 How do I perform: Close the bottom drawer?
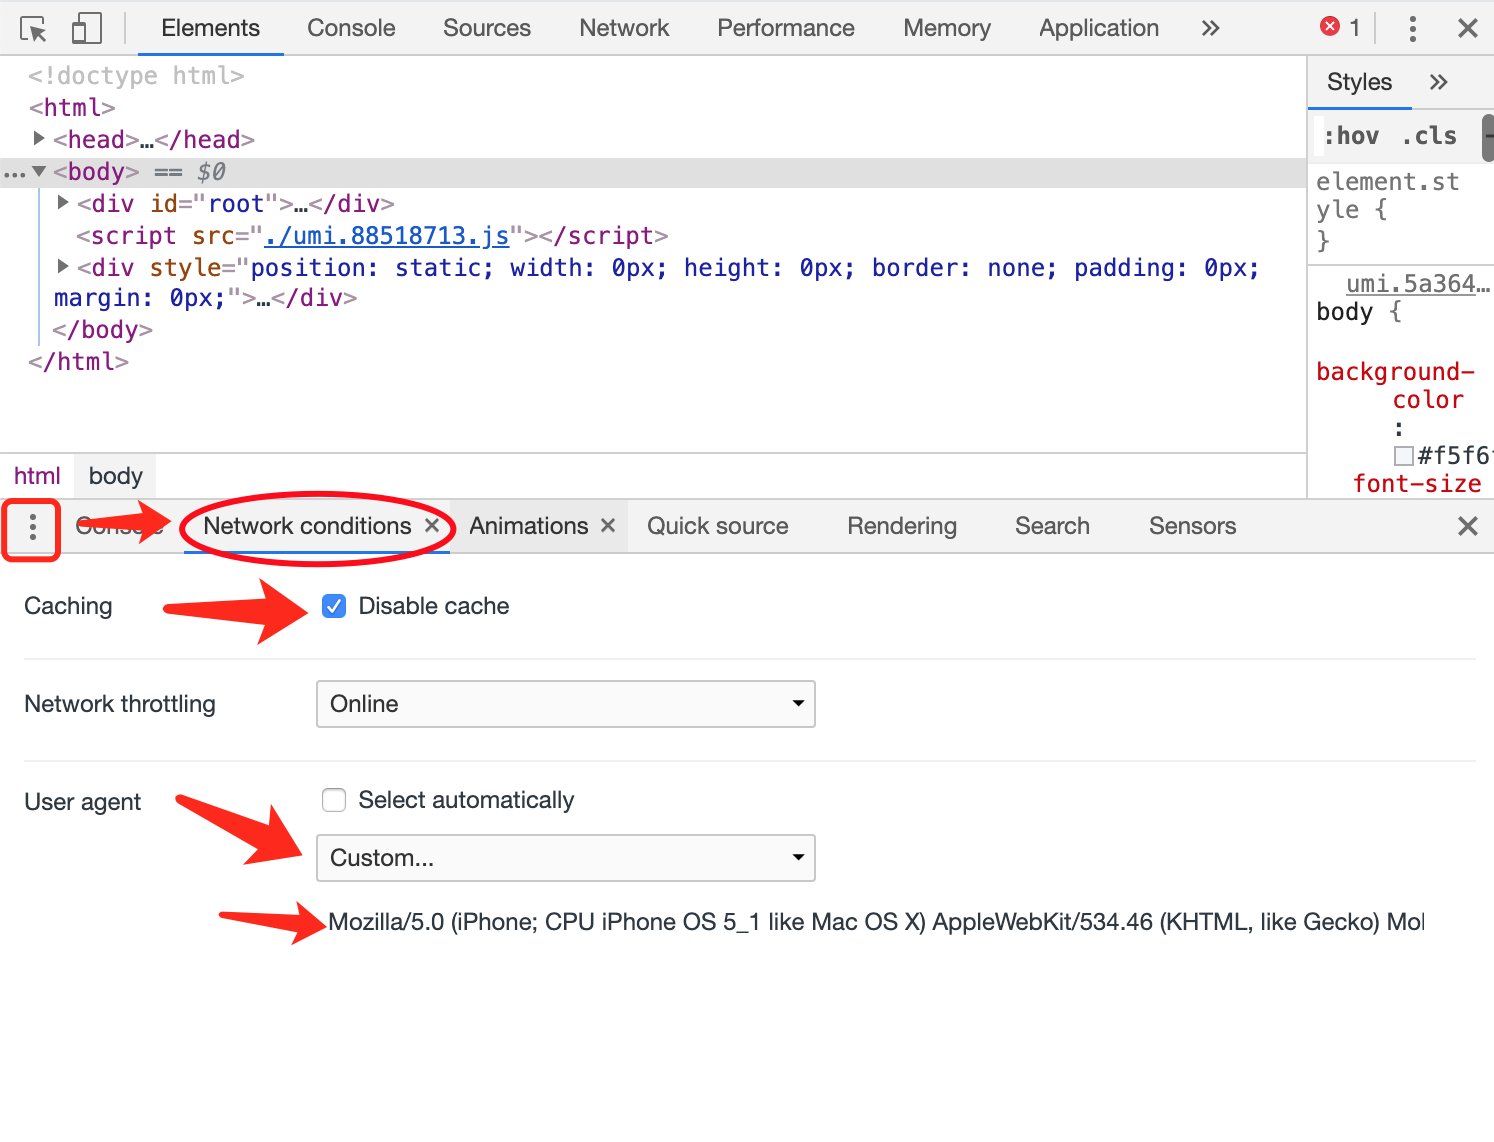pyautogui.click(x=1467, y=526)
